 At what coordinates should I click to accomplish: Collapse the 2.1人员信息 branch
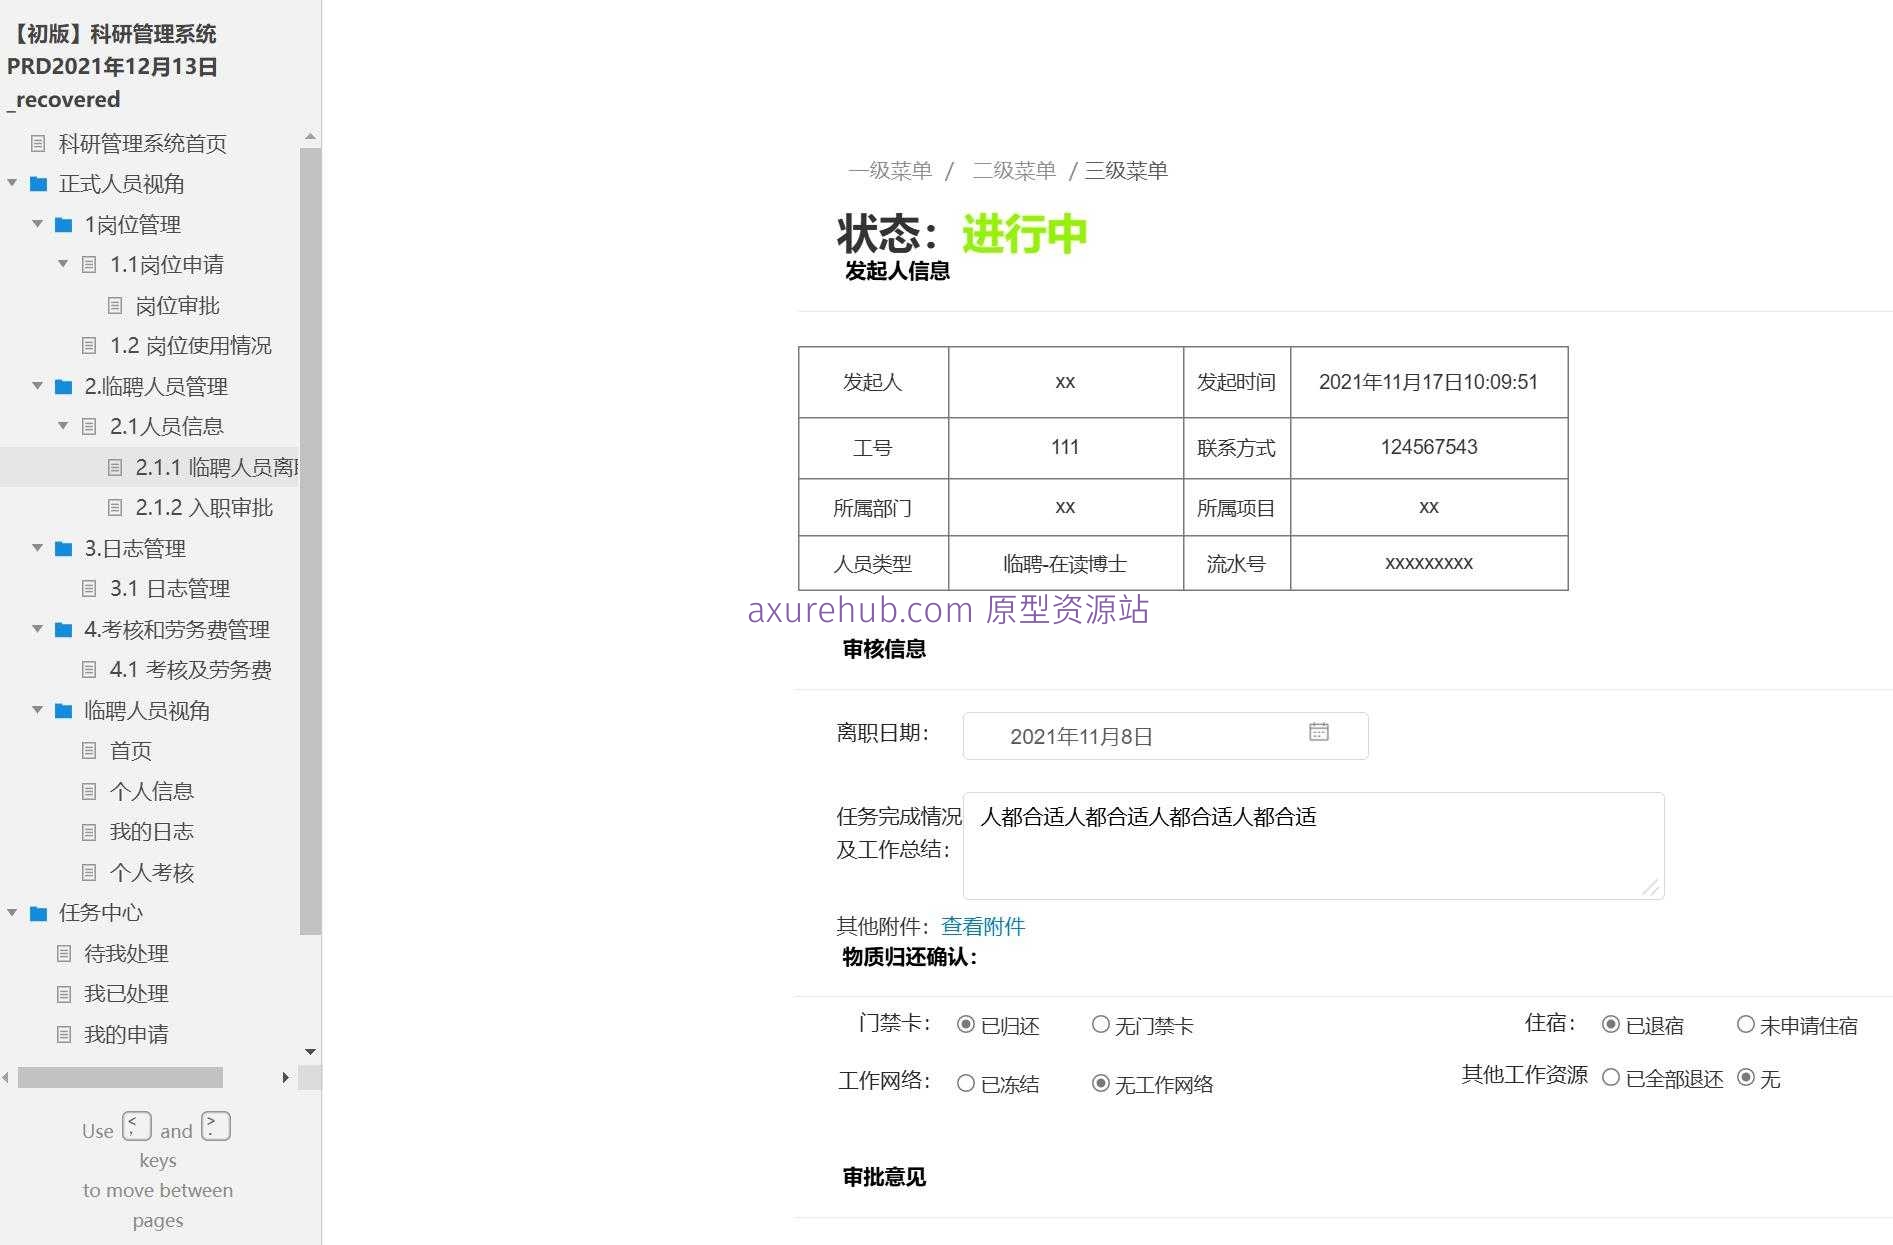point(63,426)
